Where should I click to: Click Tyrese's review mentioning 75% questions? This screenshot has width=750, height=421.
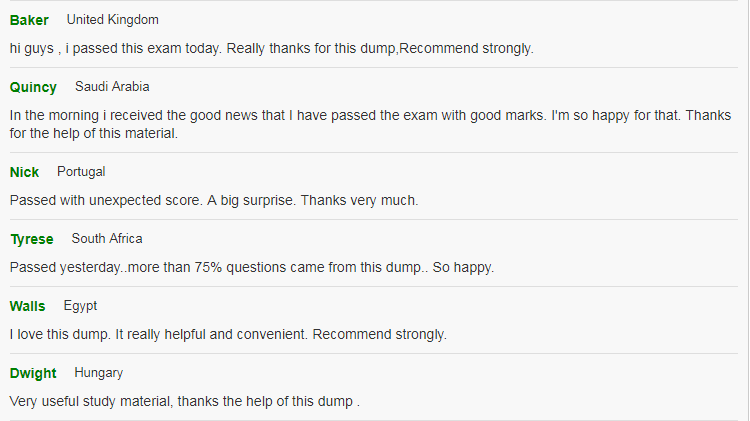(x=252, y=267)
